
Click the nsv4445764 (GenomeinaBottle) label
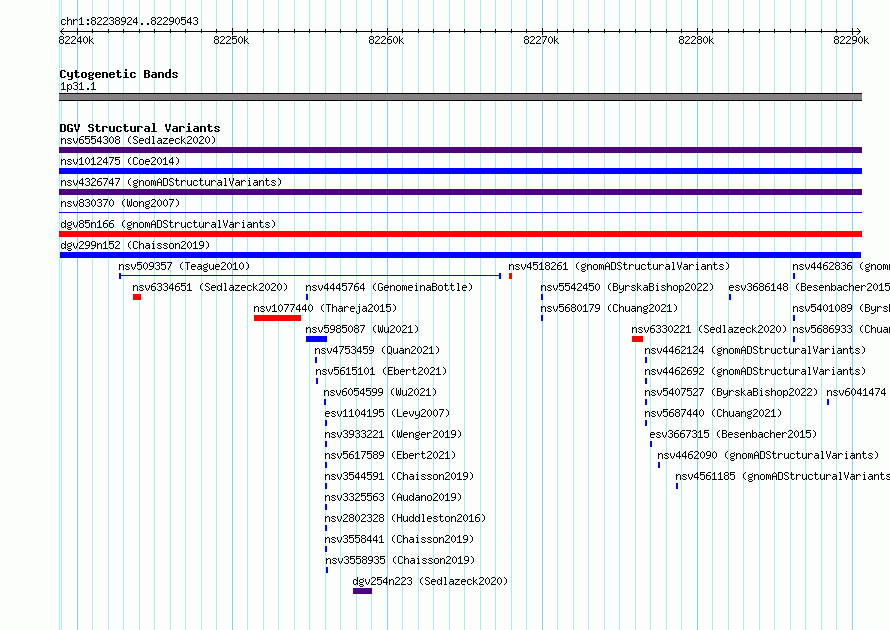click(x=389, y=287)
